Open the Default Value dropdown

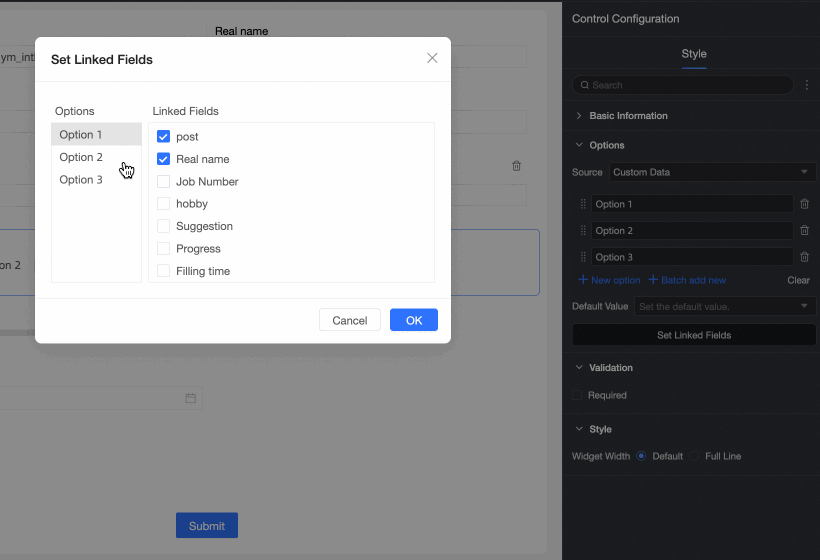(724, 306)
